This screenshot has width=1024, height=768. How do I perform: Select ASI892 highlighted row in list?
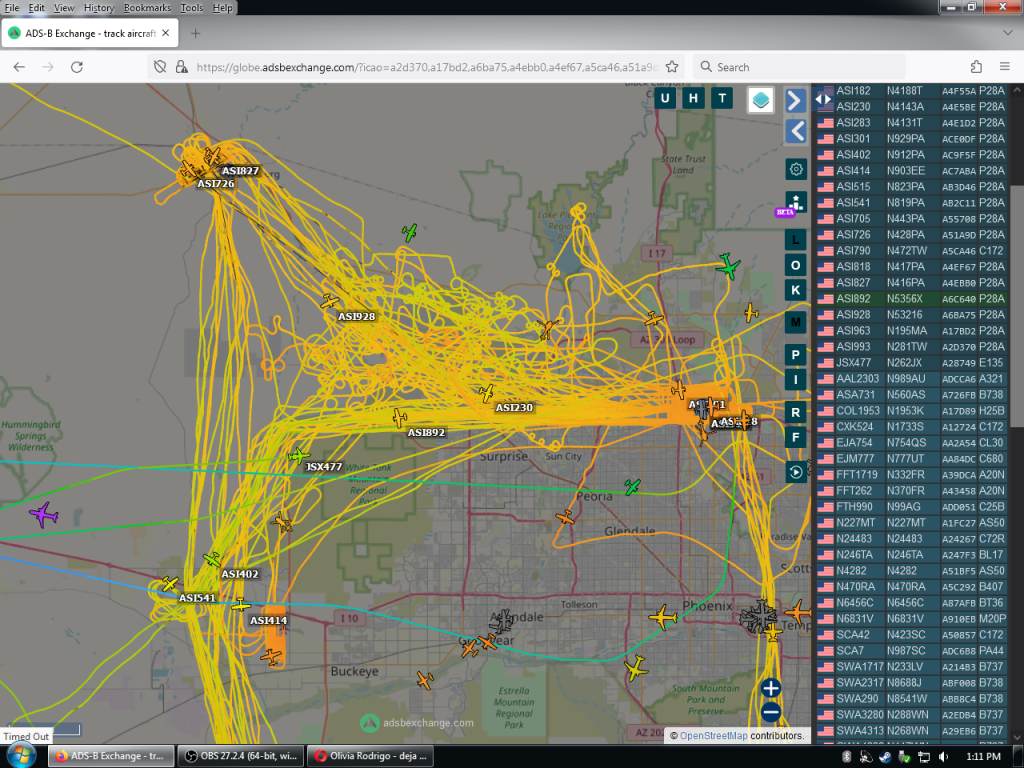[911, 298]
